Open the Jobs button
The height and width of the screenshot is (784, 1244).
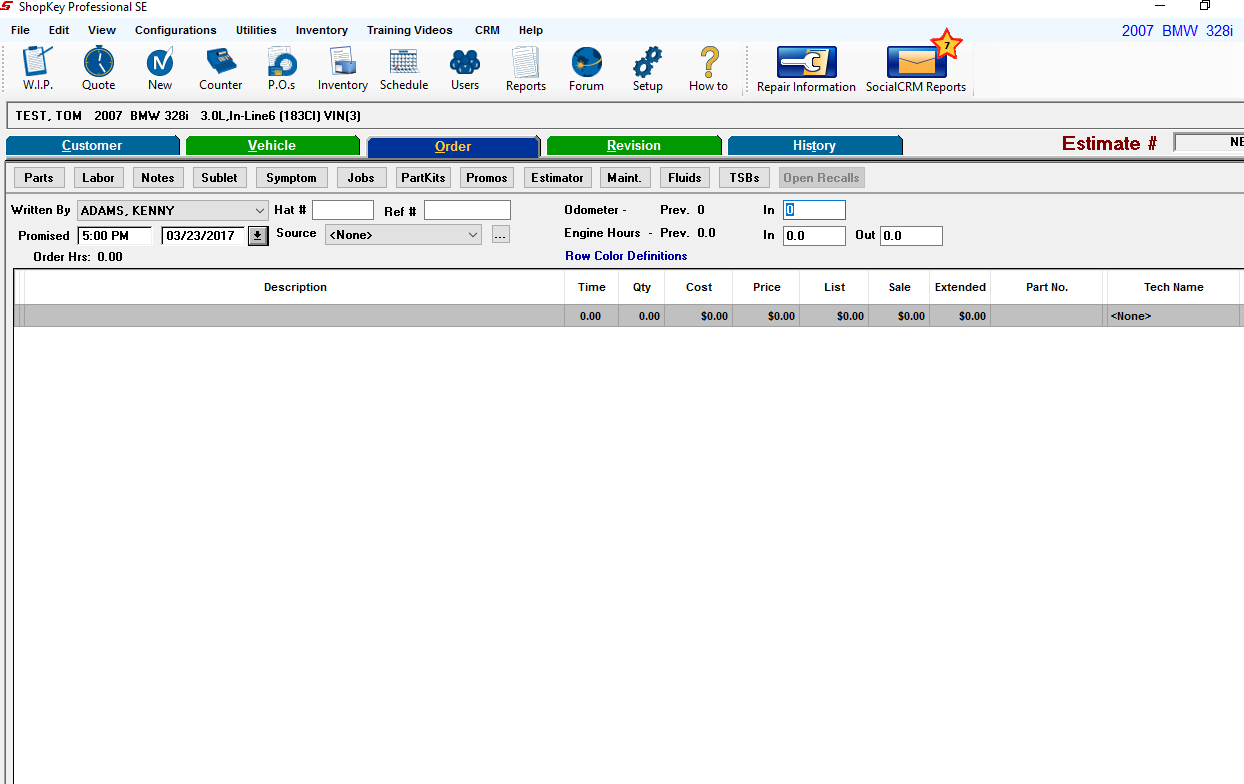point(361,178)
